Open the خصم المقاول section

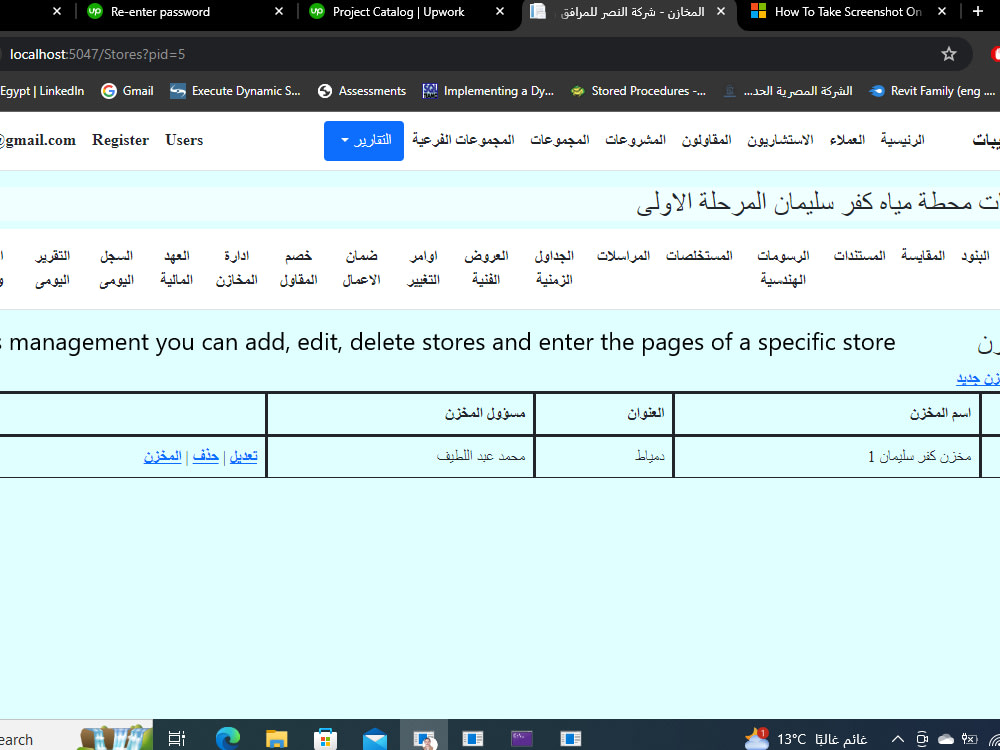coord(298,267)
